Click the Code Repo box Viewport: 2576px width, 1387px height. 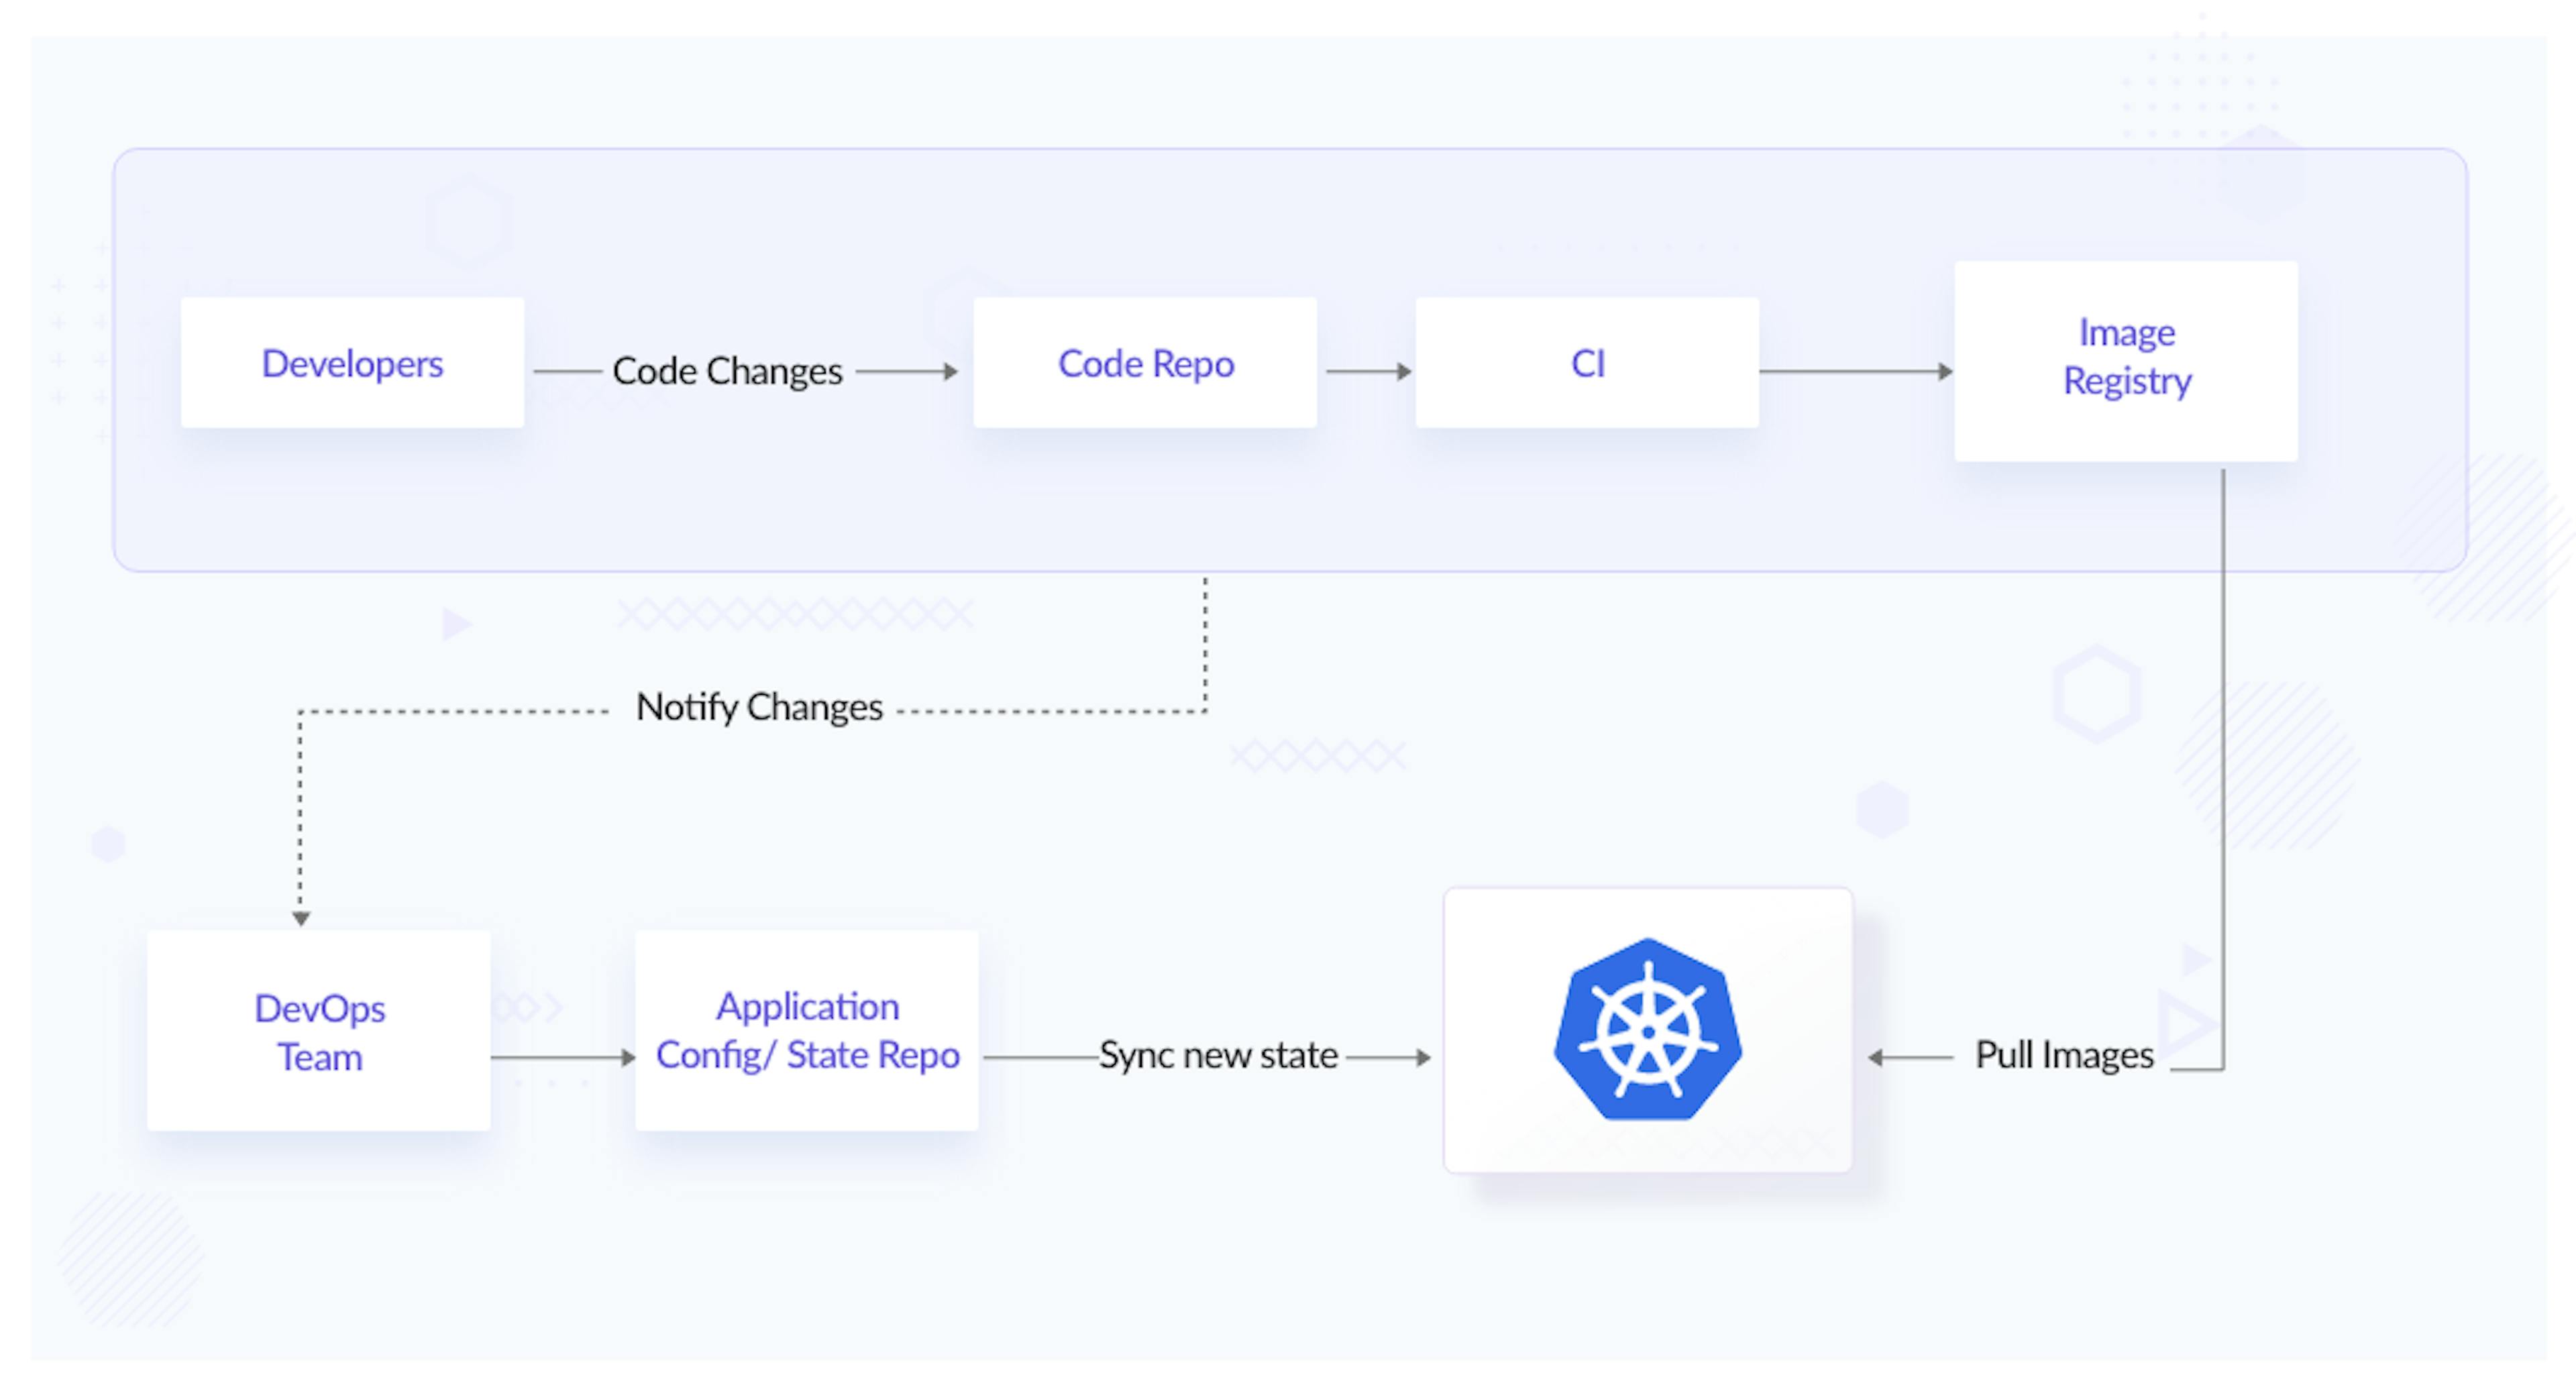coord(1145,363)
